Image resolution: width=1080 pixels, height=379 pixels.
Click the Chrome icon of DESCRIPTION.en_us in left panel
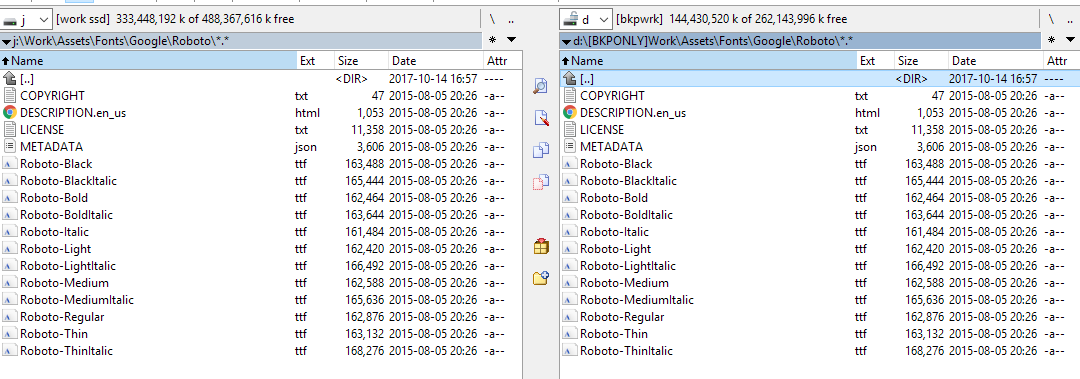click(10, 112)
